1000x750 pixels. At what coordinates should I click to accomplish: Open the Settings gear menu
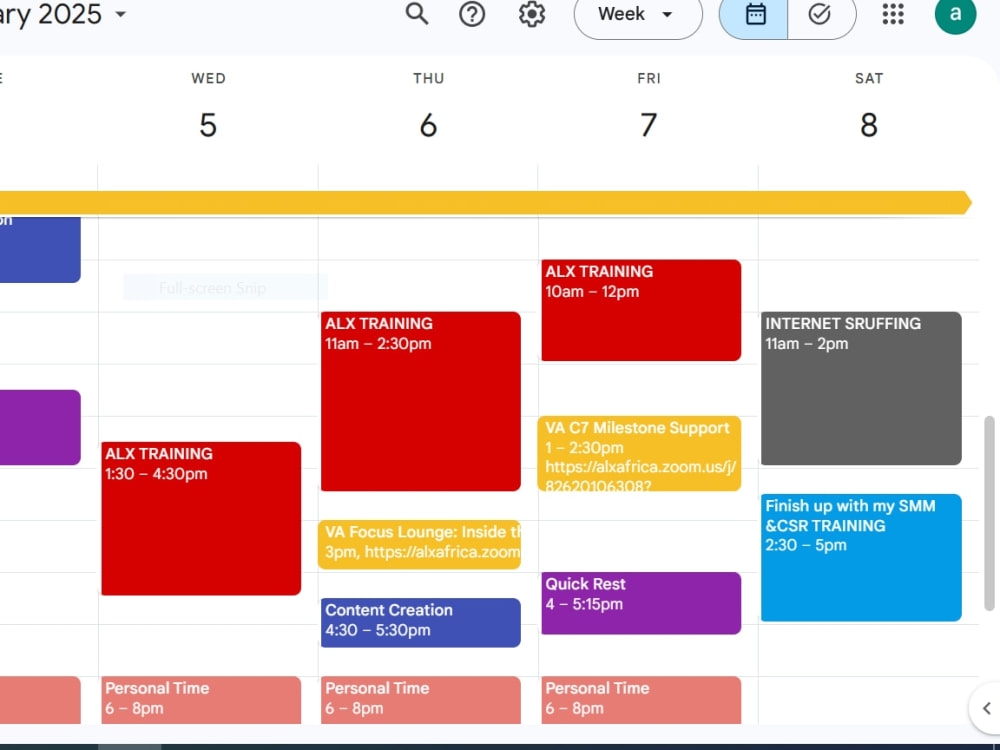point(531,13)
